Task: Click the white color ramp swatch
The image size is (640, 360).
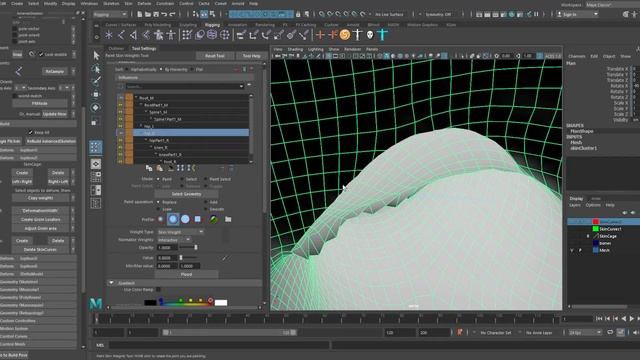Action: click(x=221, y=302)
